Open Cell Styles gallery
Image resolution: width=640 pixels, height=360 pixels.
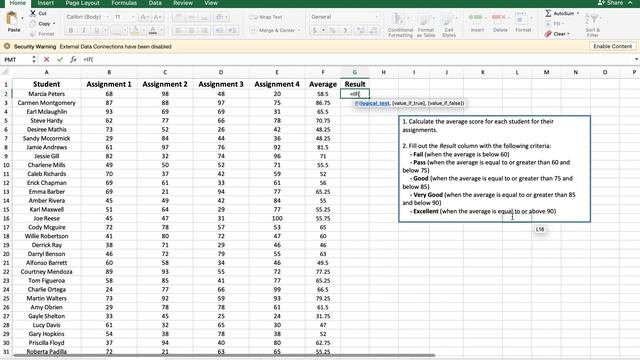click(449, 25)
